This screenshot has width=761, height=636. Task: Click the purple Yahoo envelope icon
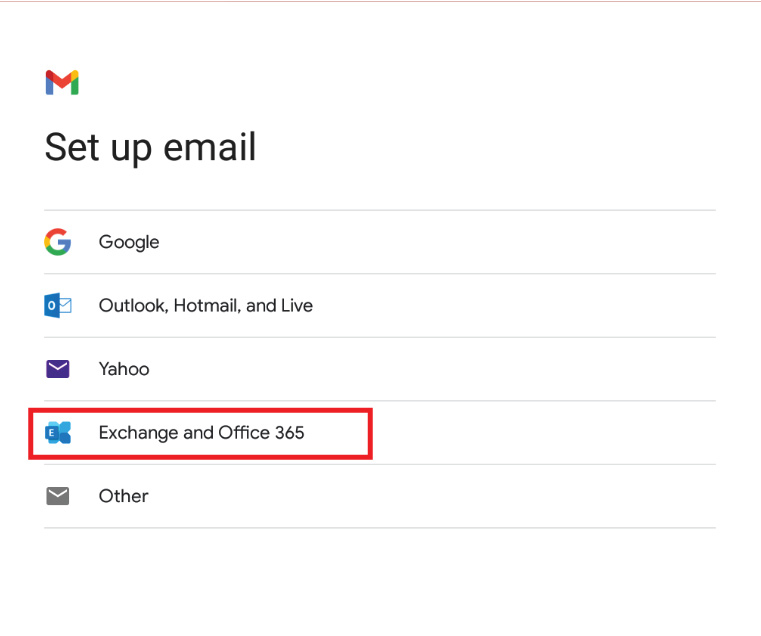click(58, 369)
